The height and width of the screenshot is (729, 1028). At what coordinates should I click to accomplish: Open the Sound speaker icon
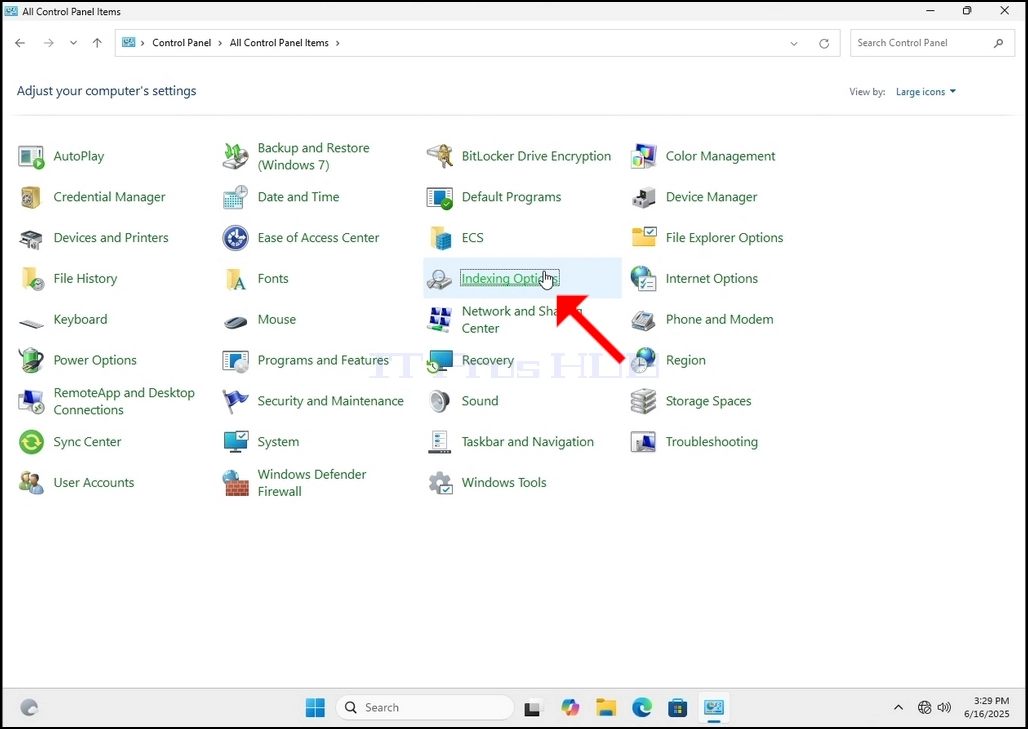click(439, 401)
